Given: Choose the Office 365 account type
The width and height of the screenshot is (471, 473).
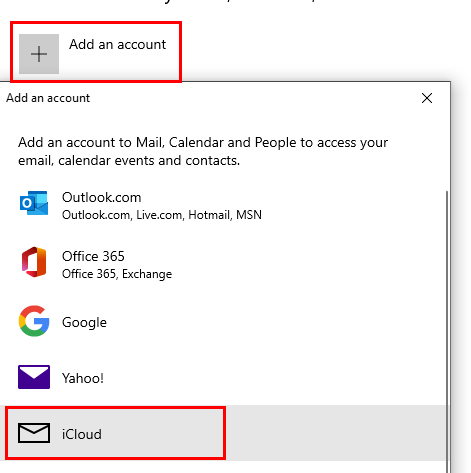Looking at the screenshot, I should pyautogui.click(x=223, y=265).
